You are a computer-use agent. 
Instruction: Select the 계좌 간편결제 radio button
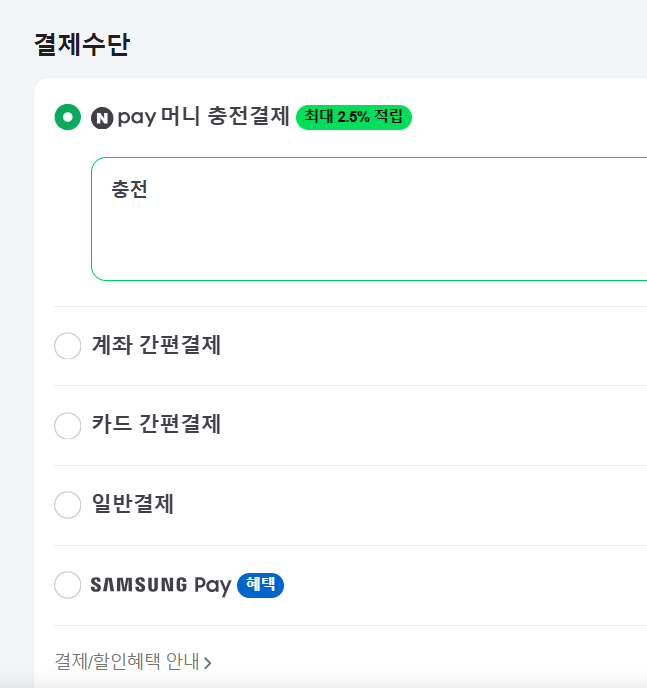pos(67,346)
